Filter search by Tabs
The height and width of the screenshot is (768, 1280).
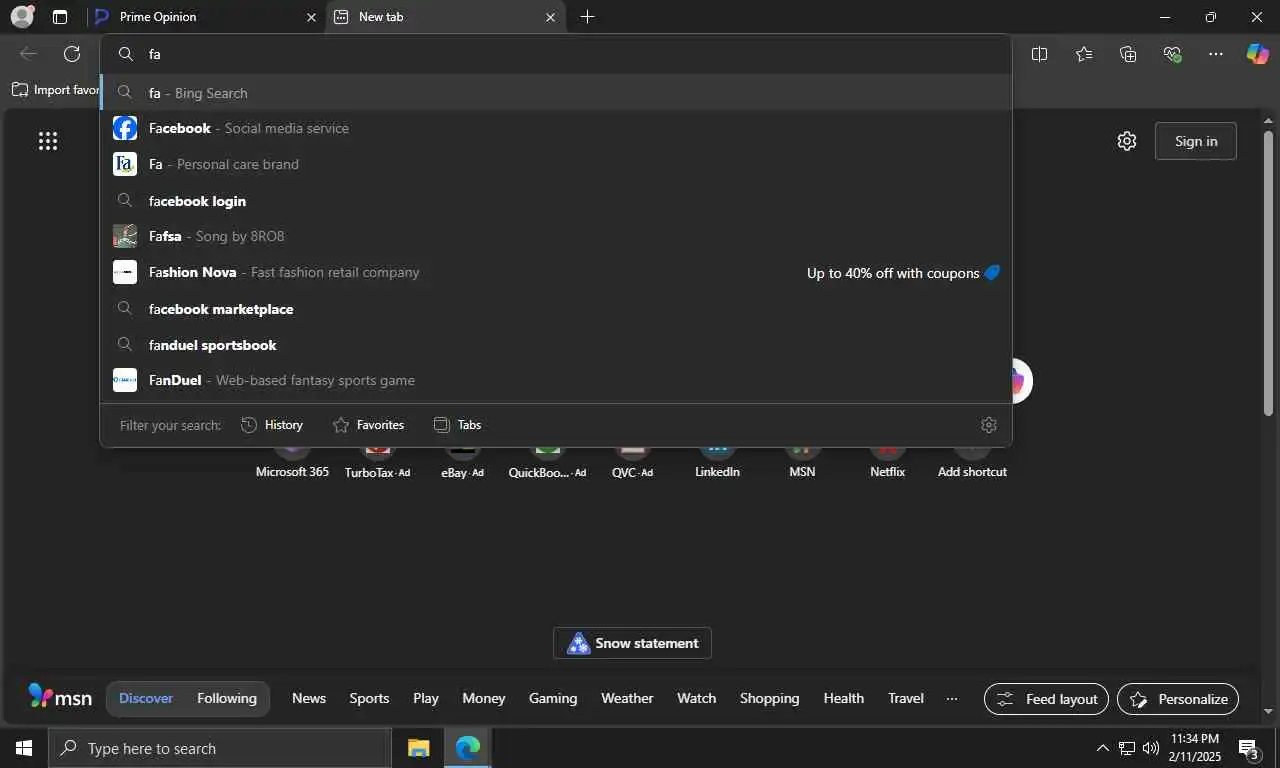(457, 425)
